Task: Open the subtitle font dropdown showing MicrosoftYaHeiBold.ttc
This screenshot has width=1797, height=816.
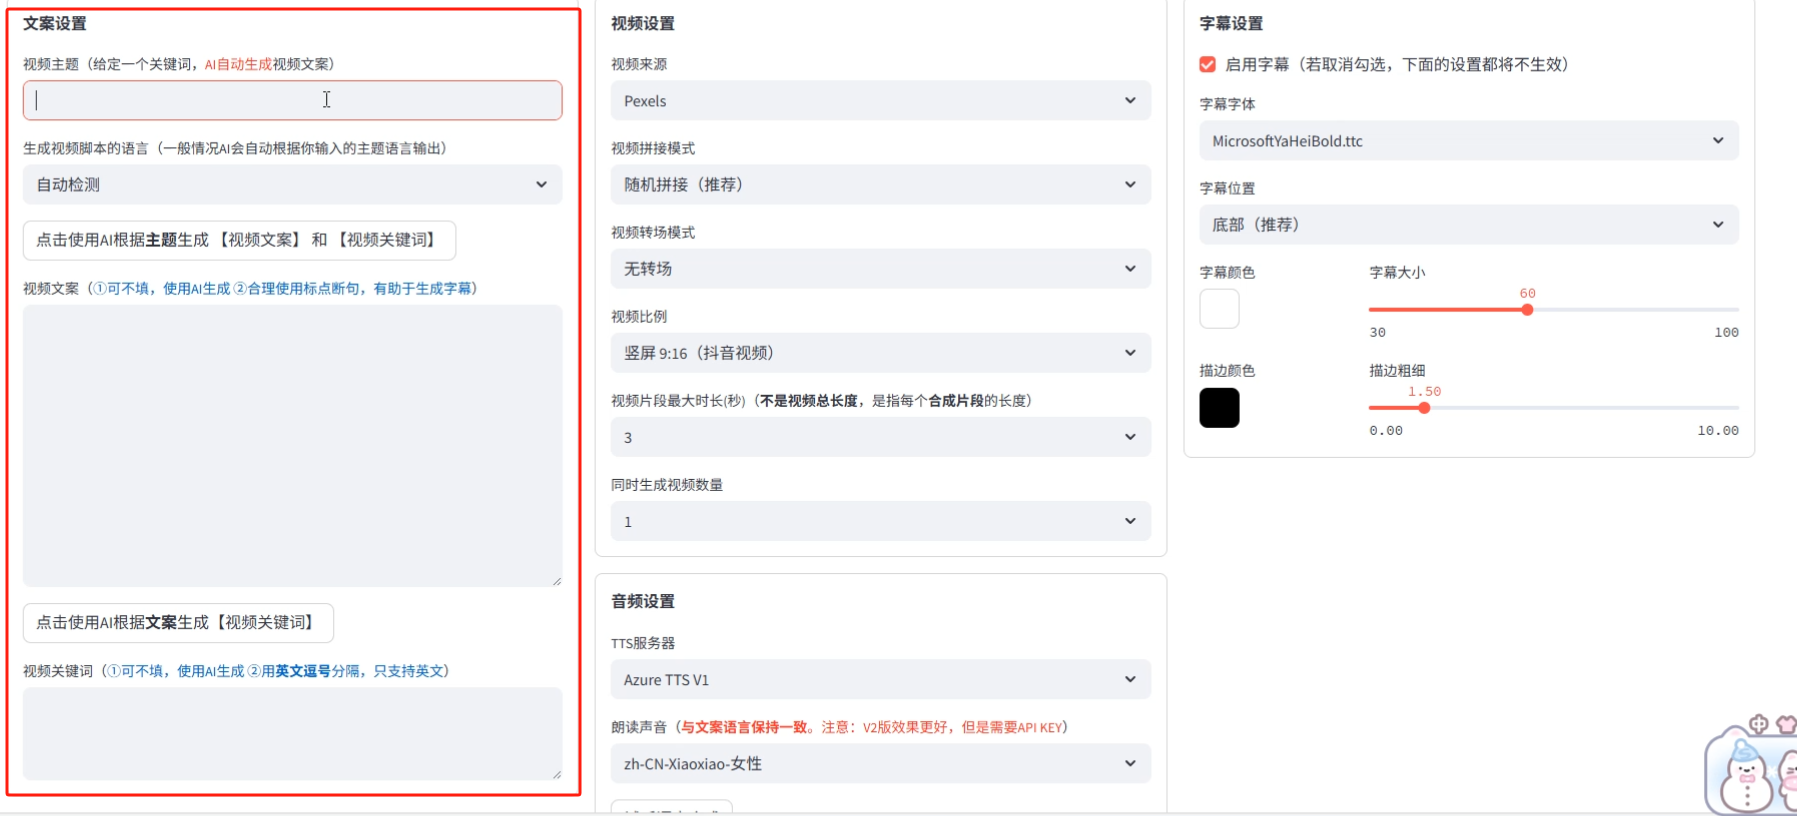Action: tap(1468, 141)
